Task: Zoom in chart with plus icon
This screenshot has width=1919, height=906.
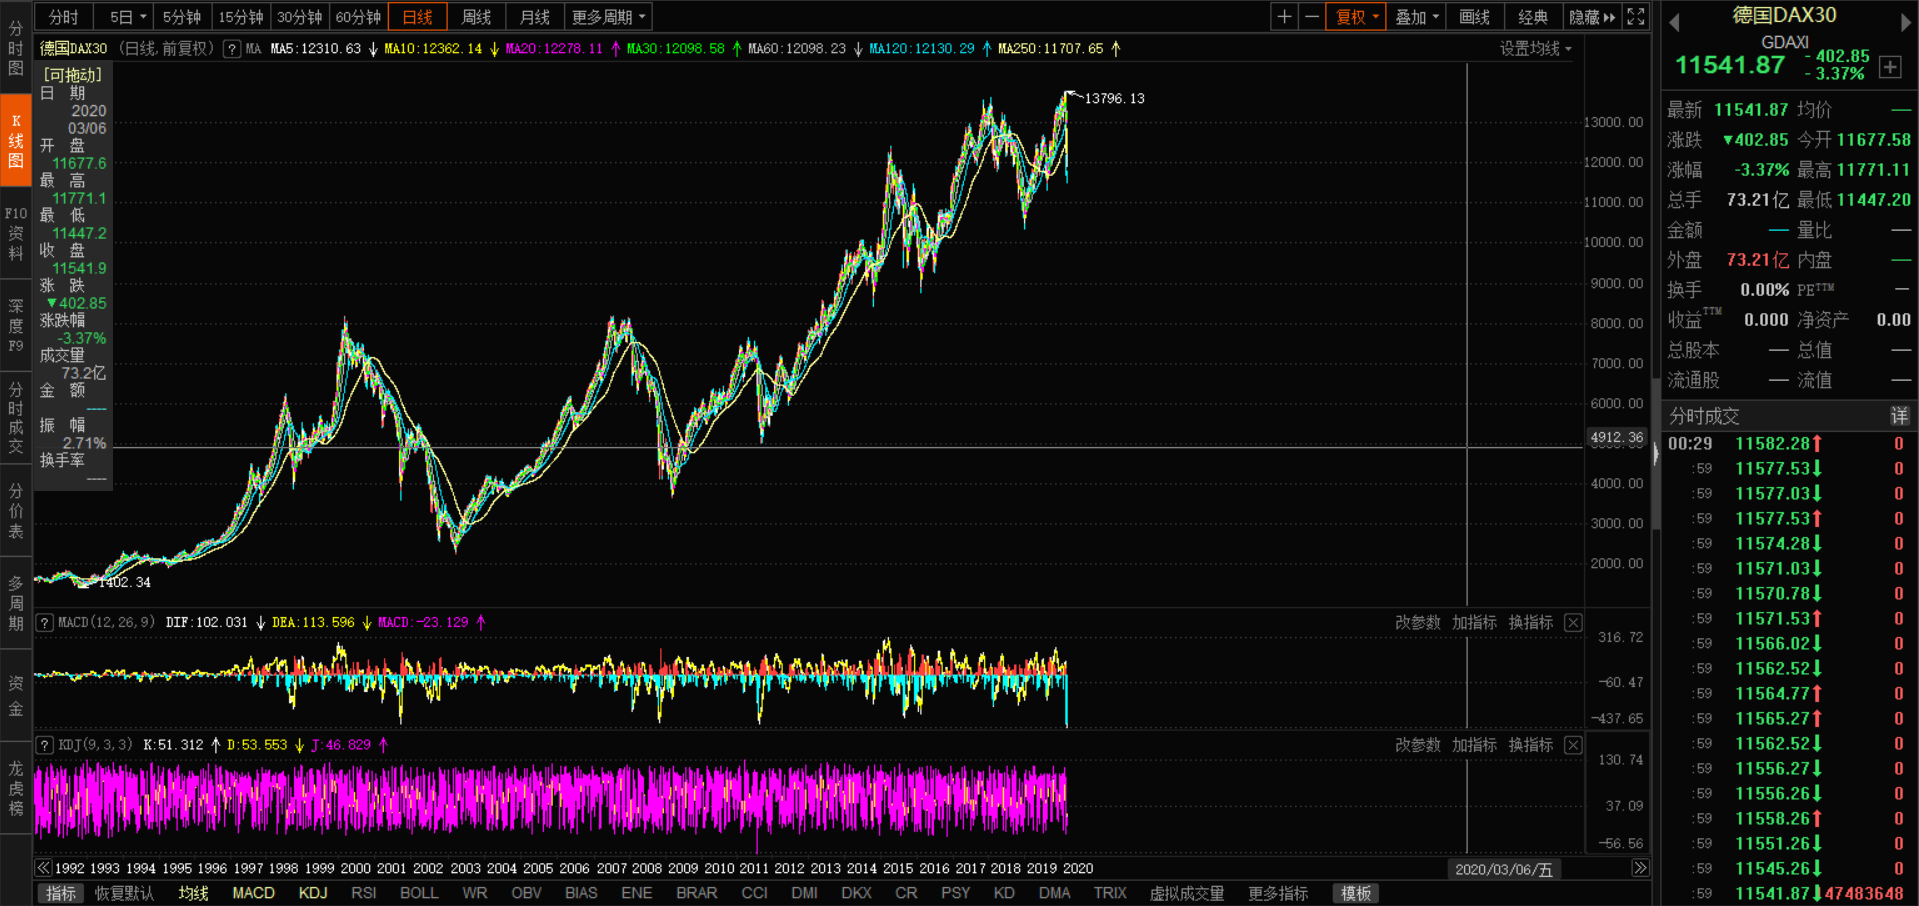Action: coord(1284,17)
